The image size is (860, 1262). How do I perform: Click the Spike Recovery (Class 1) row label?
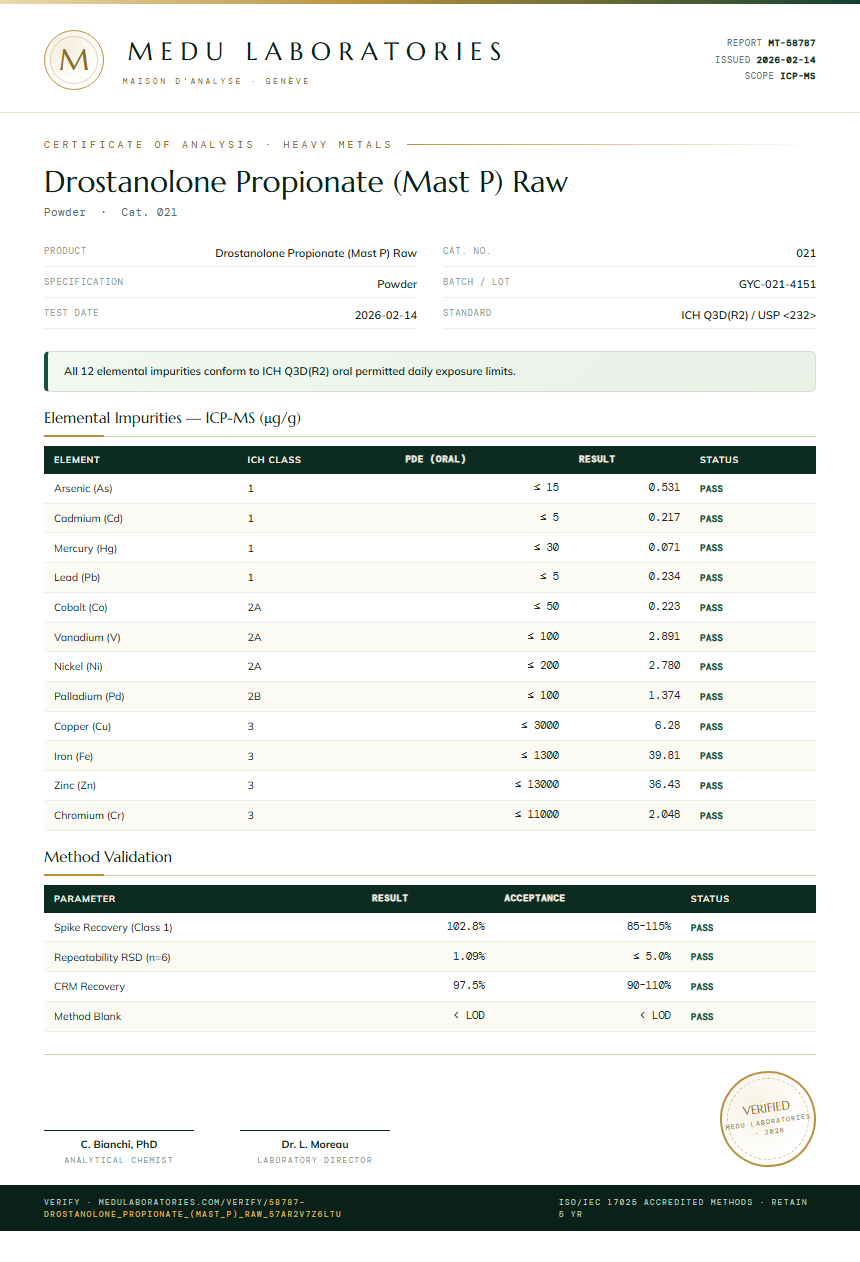coord(113,928)
